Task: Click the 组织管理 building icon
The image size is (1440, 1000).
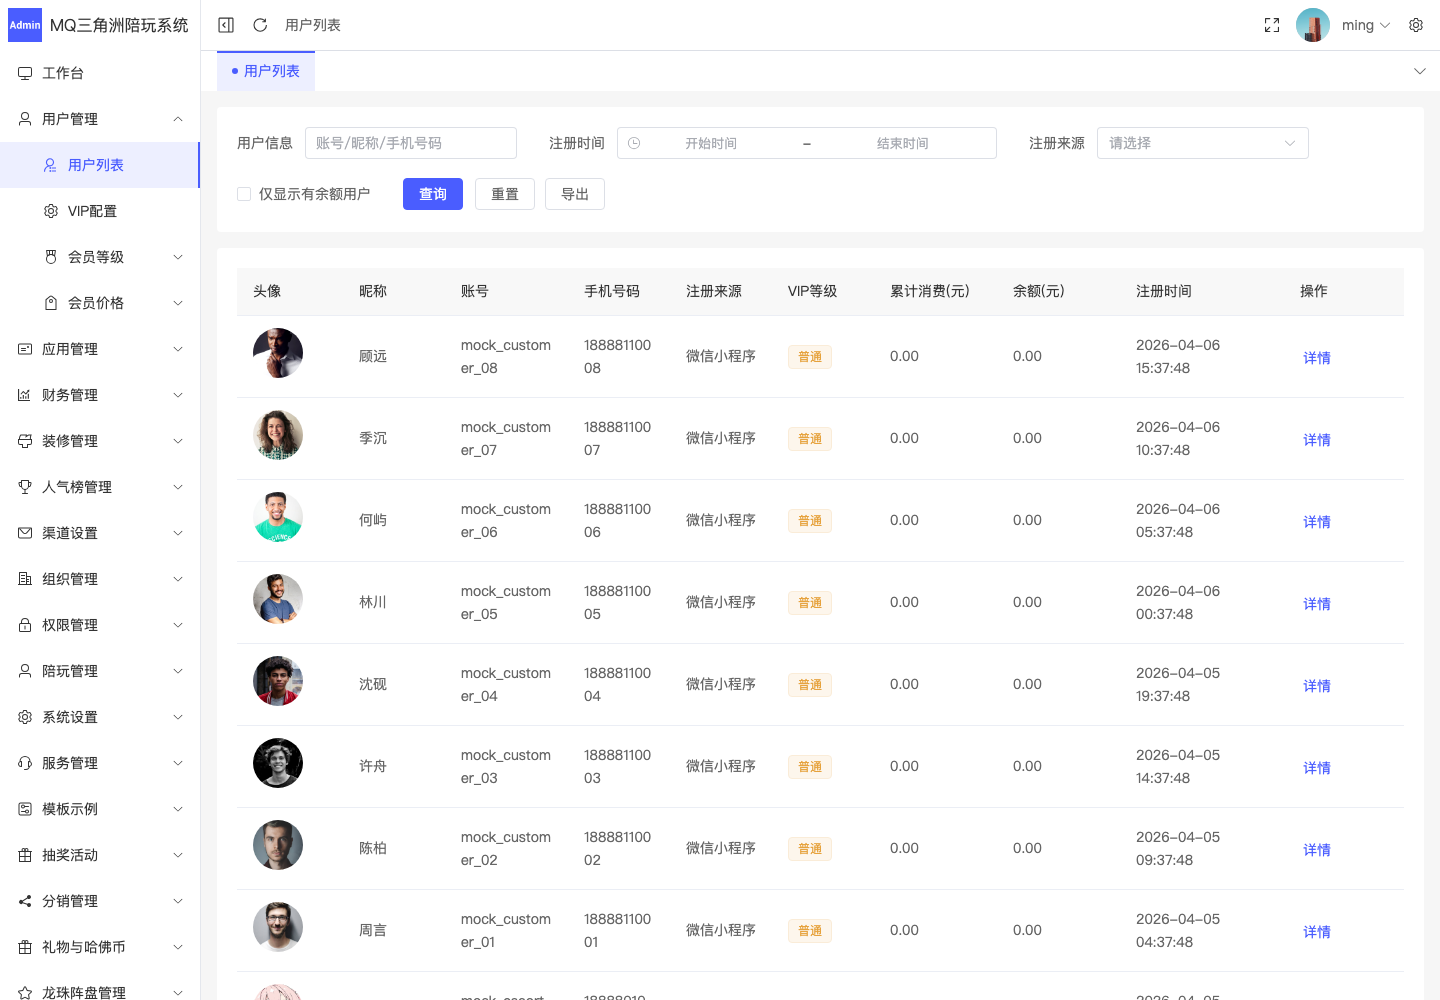Action: 25,579
